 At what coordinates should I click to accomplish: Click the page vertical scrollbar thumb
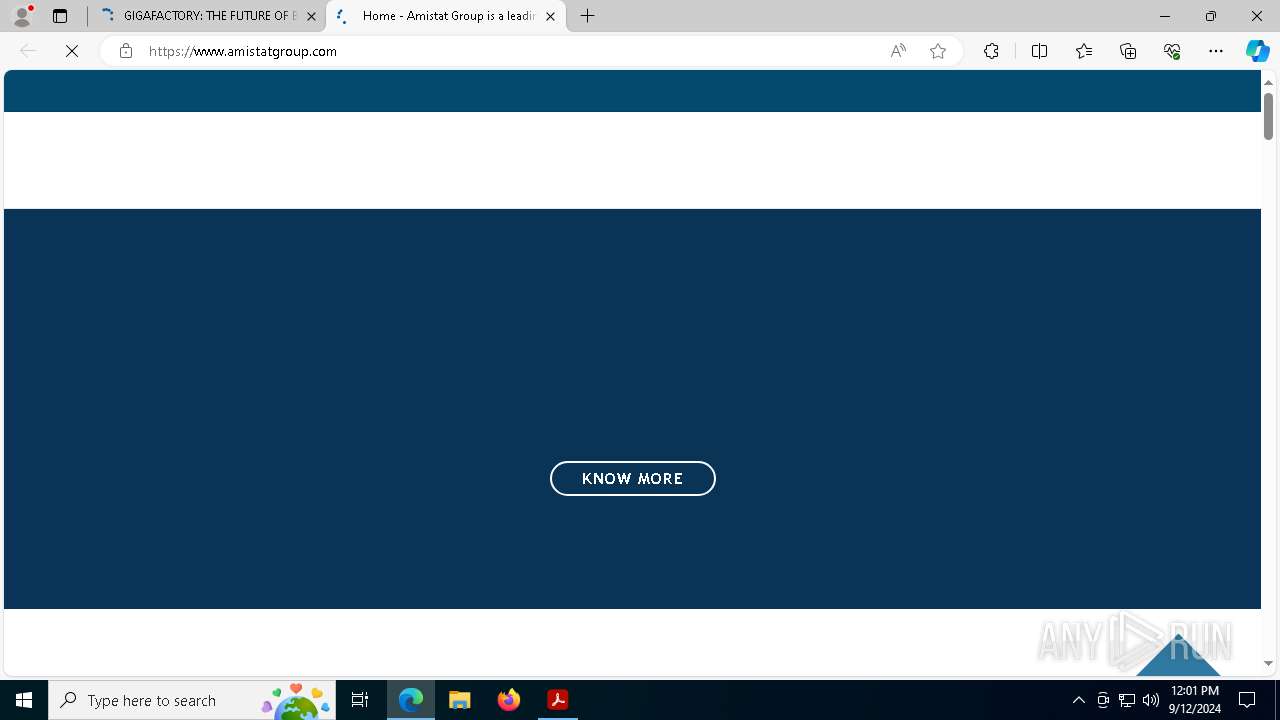pyautogui.click(x=1268, y=116)
